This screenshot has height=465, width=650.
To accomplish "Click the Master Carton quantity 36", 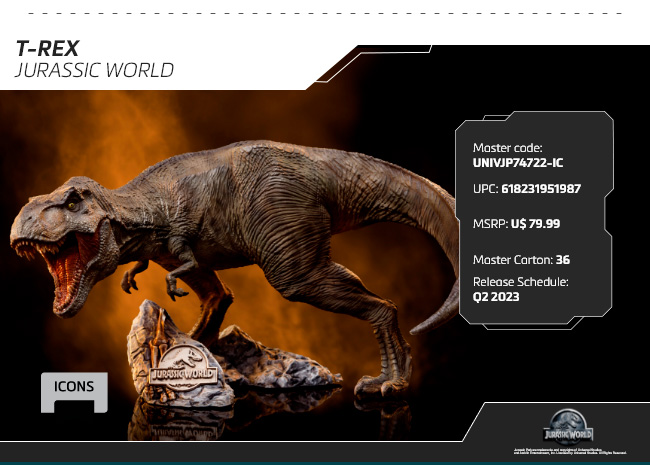I will coord(563,260).
